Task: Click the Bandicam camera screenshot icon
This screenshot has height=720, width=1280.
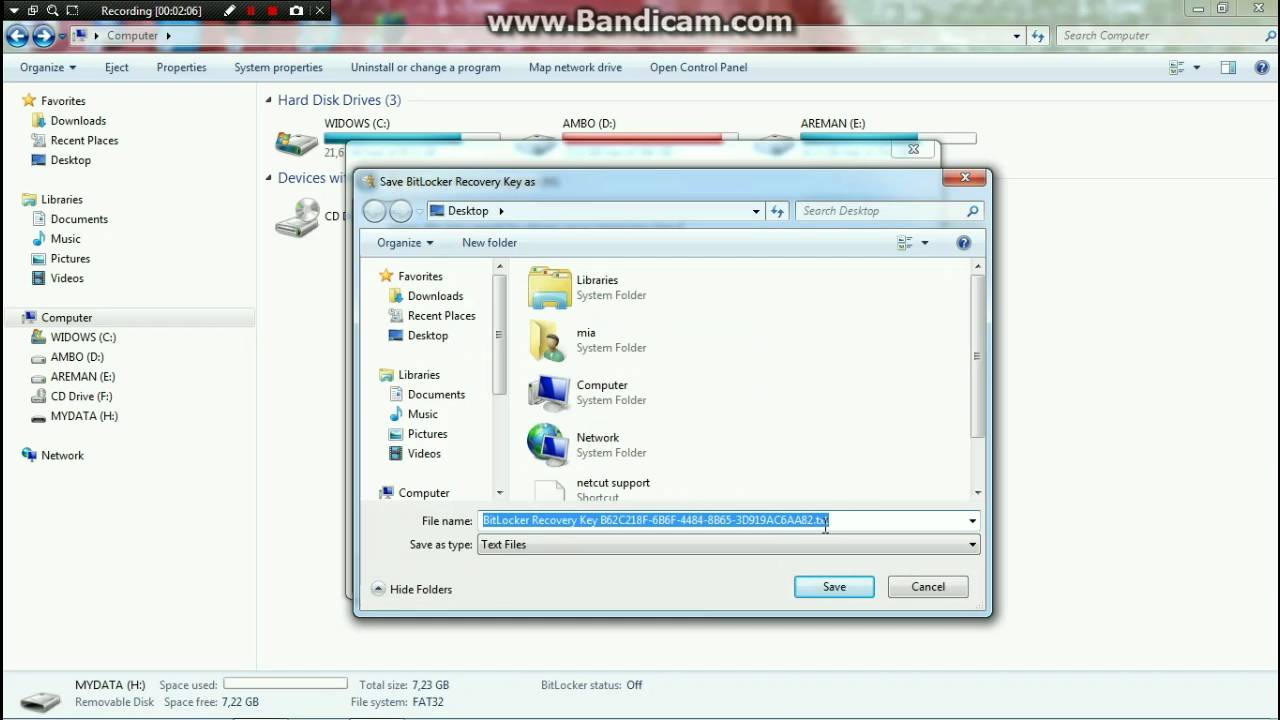Action: point(296,11)
